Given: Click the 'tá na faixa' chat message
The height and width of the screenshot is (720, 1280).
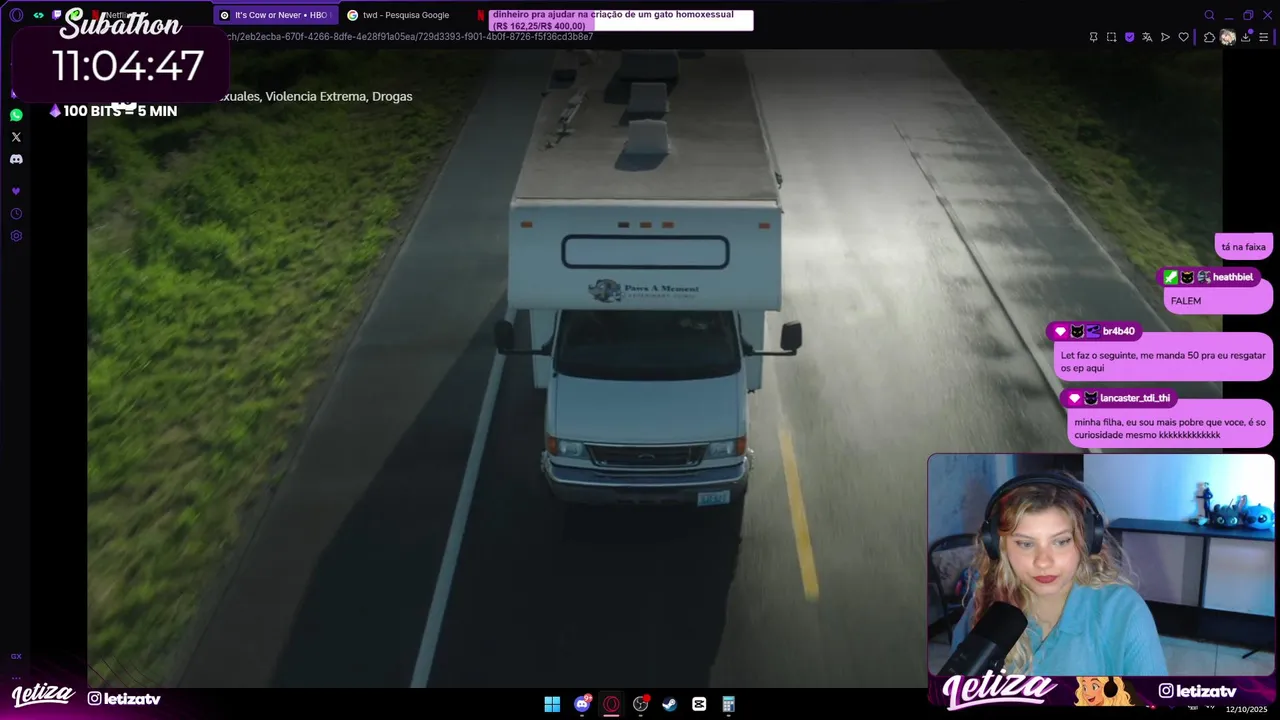Looking at the screenshot, I should [x=1243, y=247].
